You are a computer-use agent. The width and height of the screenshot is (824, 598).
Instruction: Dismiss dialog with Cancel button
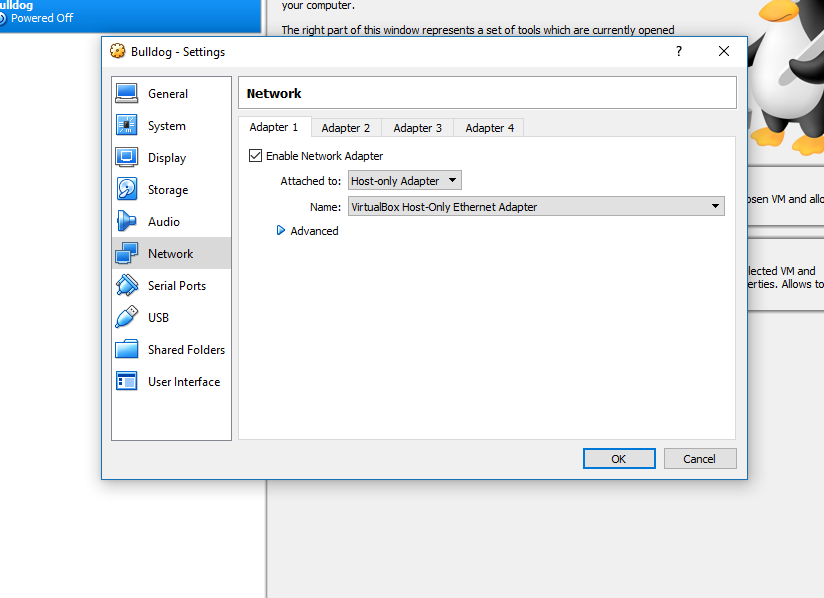(700, 459)
